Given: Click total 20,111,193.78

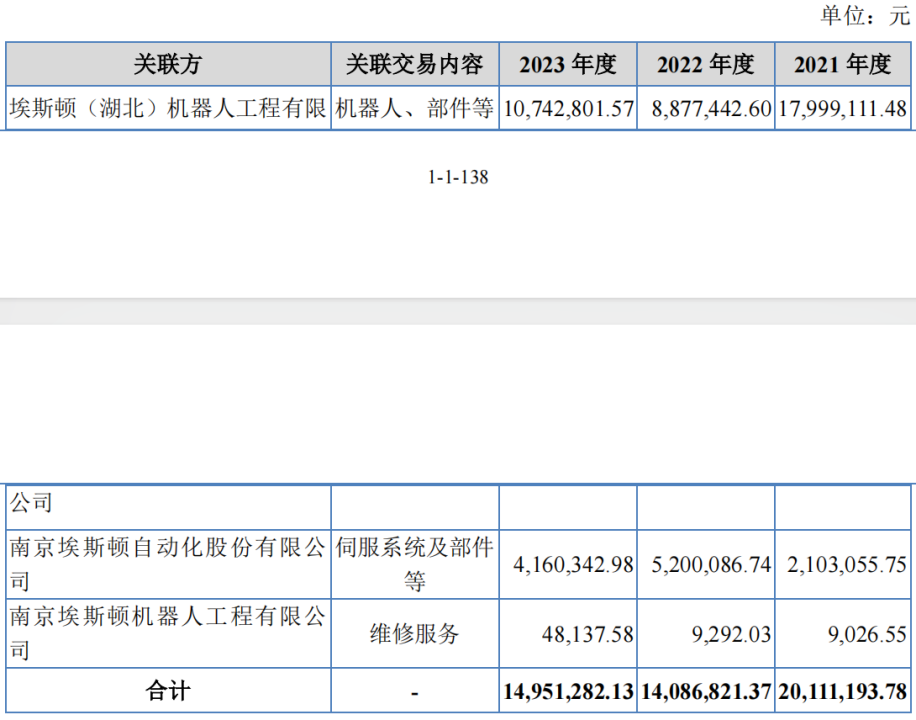Looking at the screenshot, I should click(842, 692).
